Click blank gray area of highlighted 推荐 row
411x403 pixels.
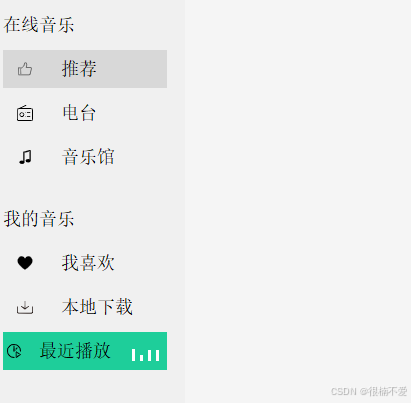(x=133, y=69)
